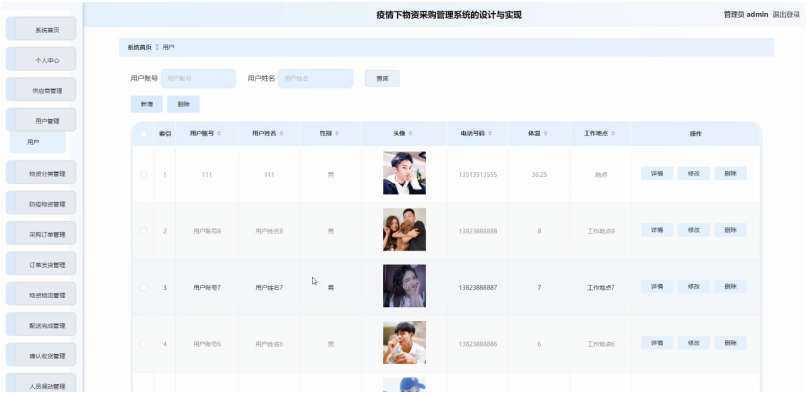This screenshot has width=810, height=395.
Task: Open avatar thumbnail of 用户账号7
Action: (404, 286)
